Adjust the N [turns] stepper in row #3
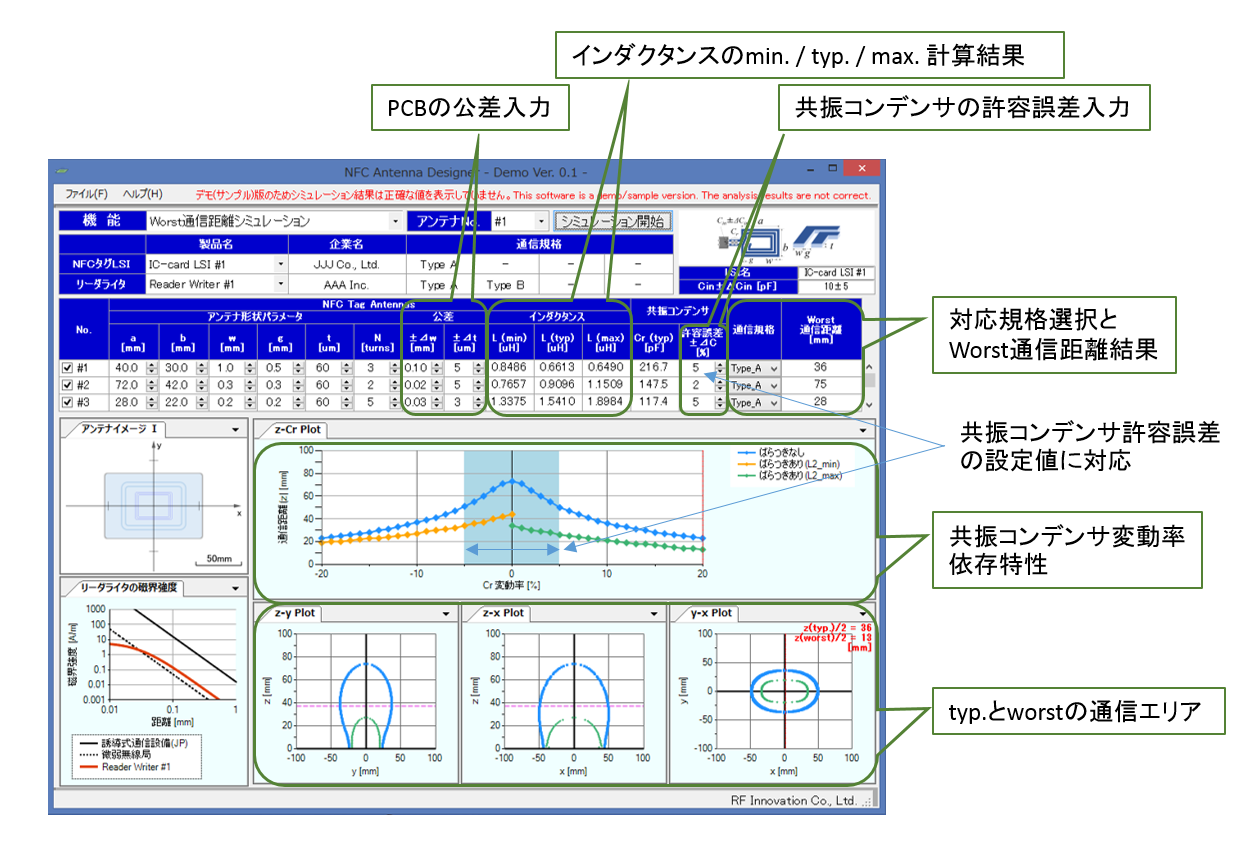 coord(395,402)
